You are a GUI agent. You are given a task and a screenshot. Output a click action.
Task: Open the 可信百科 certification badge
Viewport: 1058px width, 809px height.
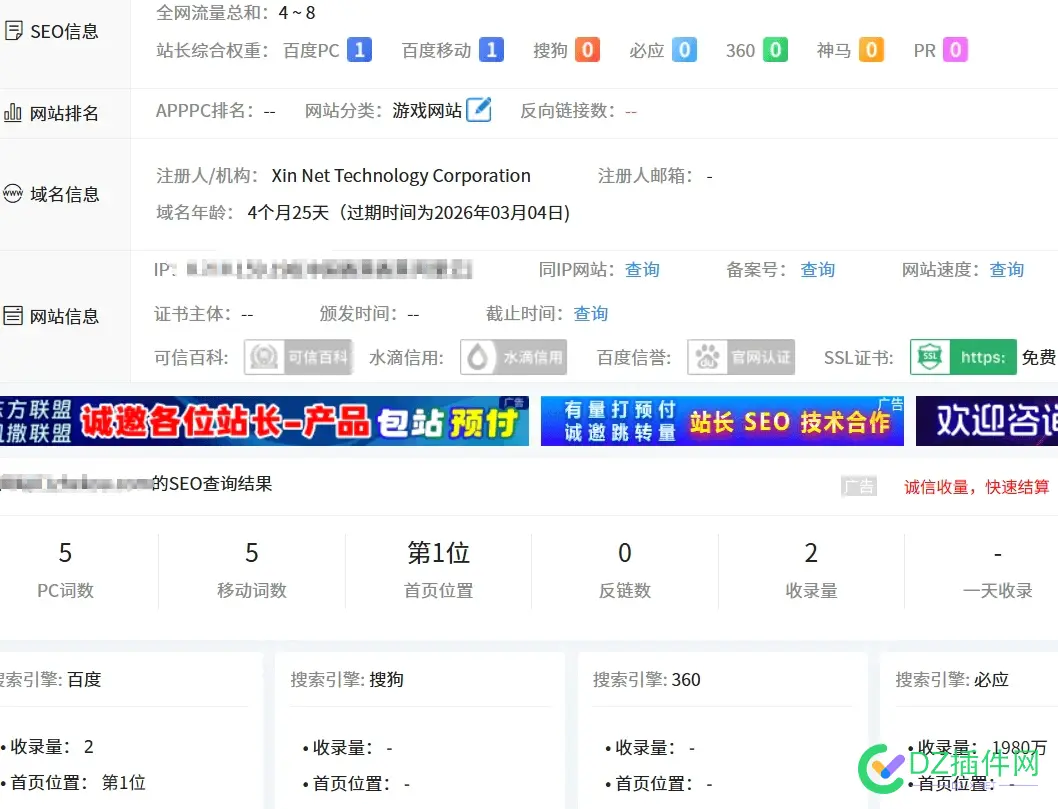[x=298, y=357]
